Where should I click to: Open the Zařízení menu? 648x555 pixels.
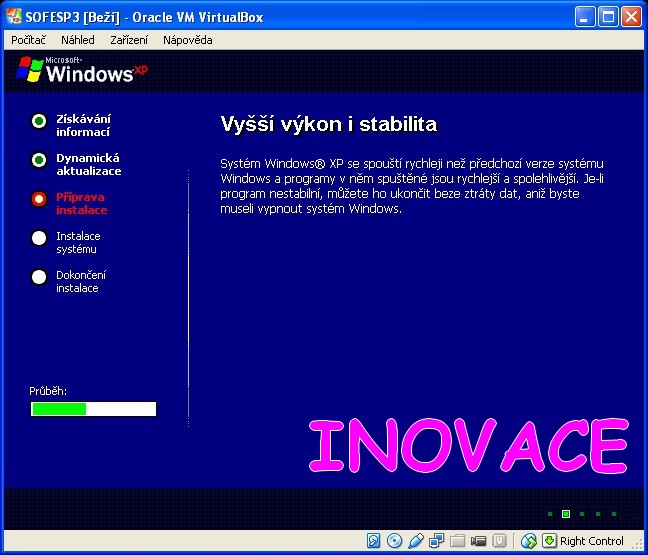[x=129, y=40]
